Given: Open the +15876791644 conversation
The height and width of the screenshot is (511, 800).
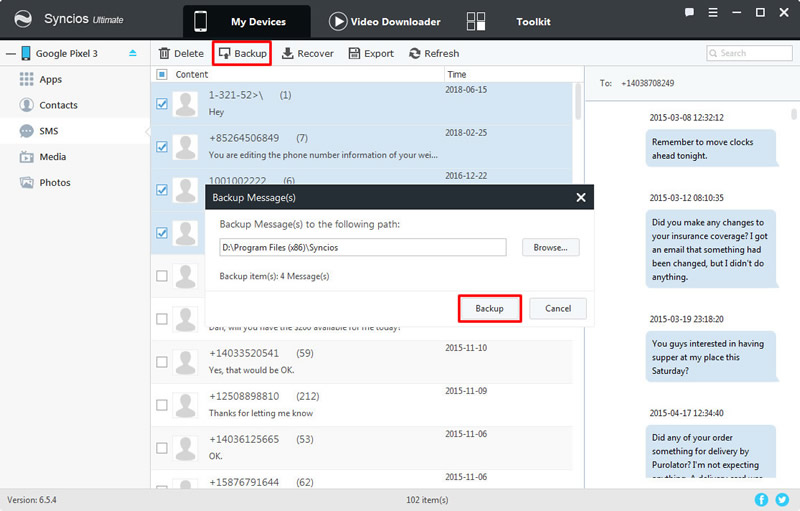Looking at the screenshot, I should [362, 480].
